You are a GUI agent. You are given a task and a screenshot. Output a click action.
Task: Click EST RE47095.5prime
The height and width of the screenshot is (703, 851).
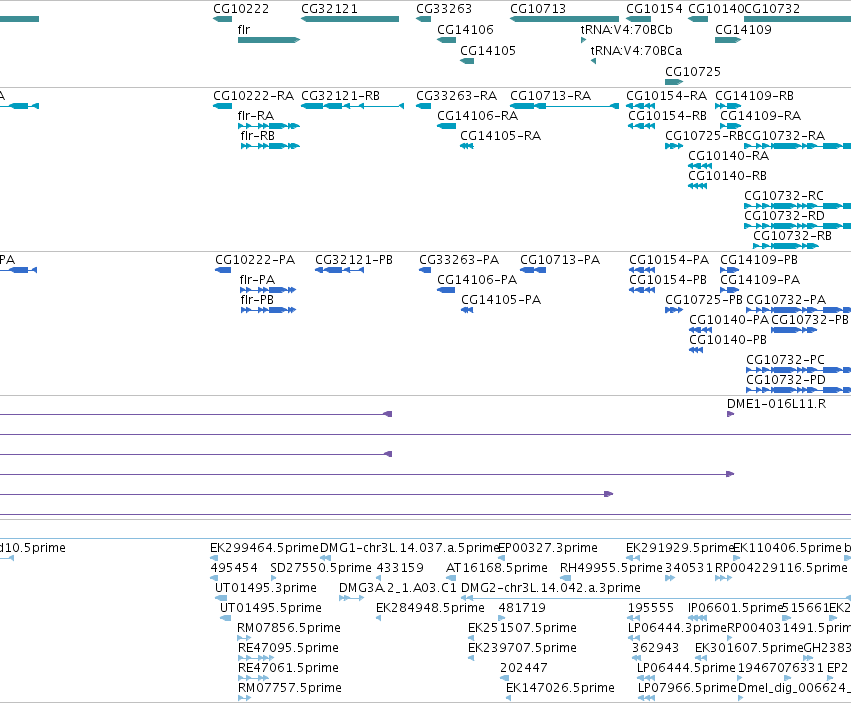[x=288, y=648]
